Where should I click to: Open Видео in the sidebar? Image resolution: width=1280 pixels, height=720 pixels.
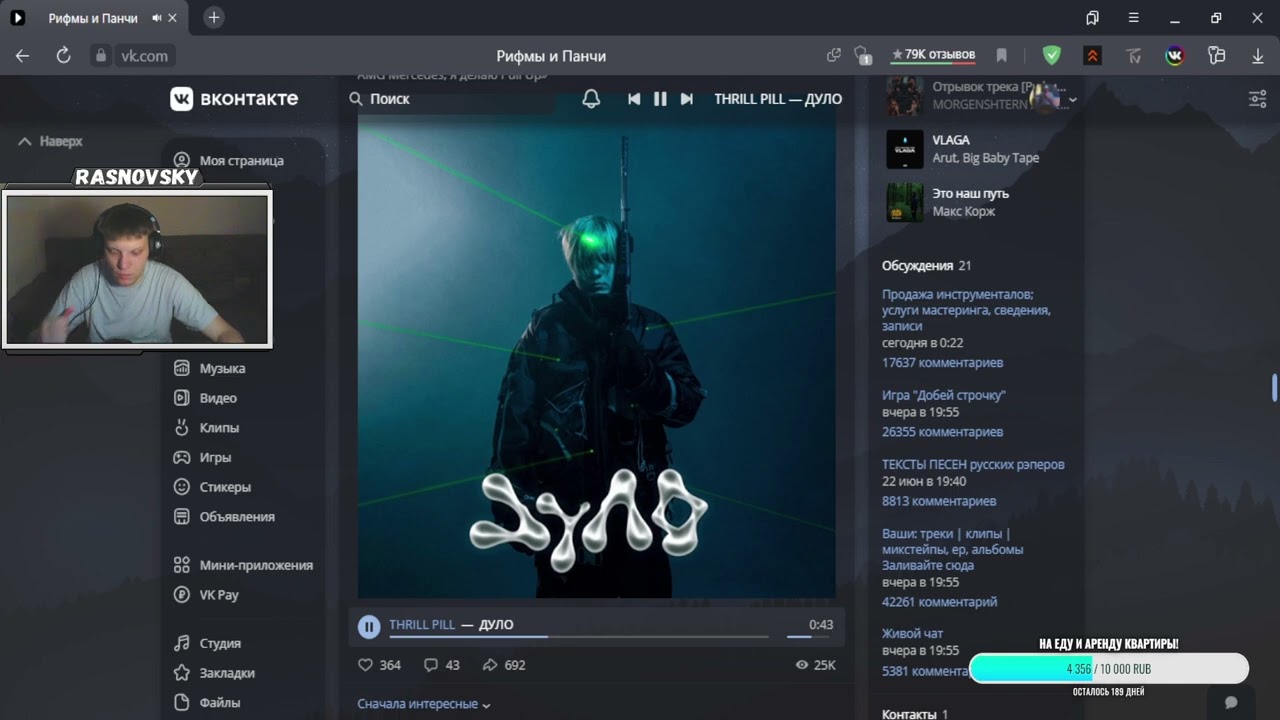tap(205, 397)
